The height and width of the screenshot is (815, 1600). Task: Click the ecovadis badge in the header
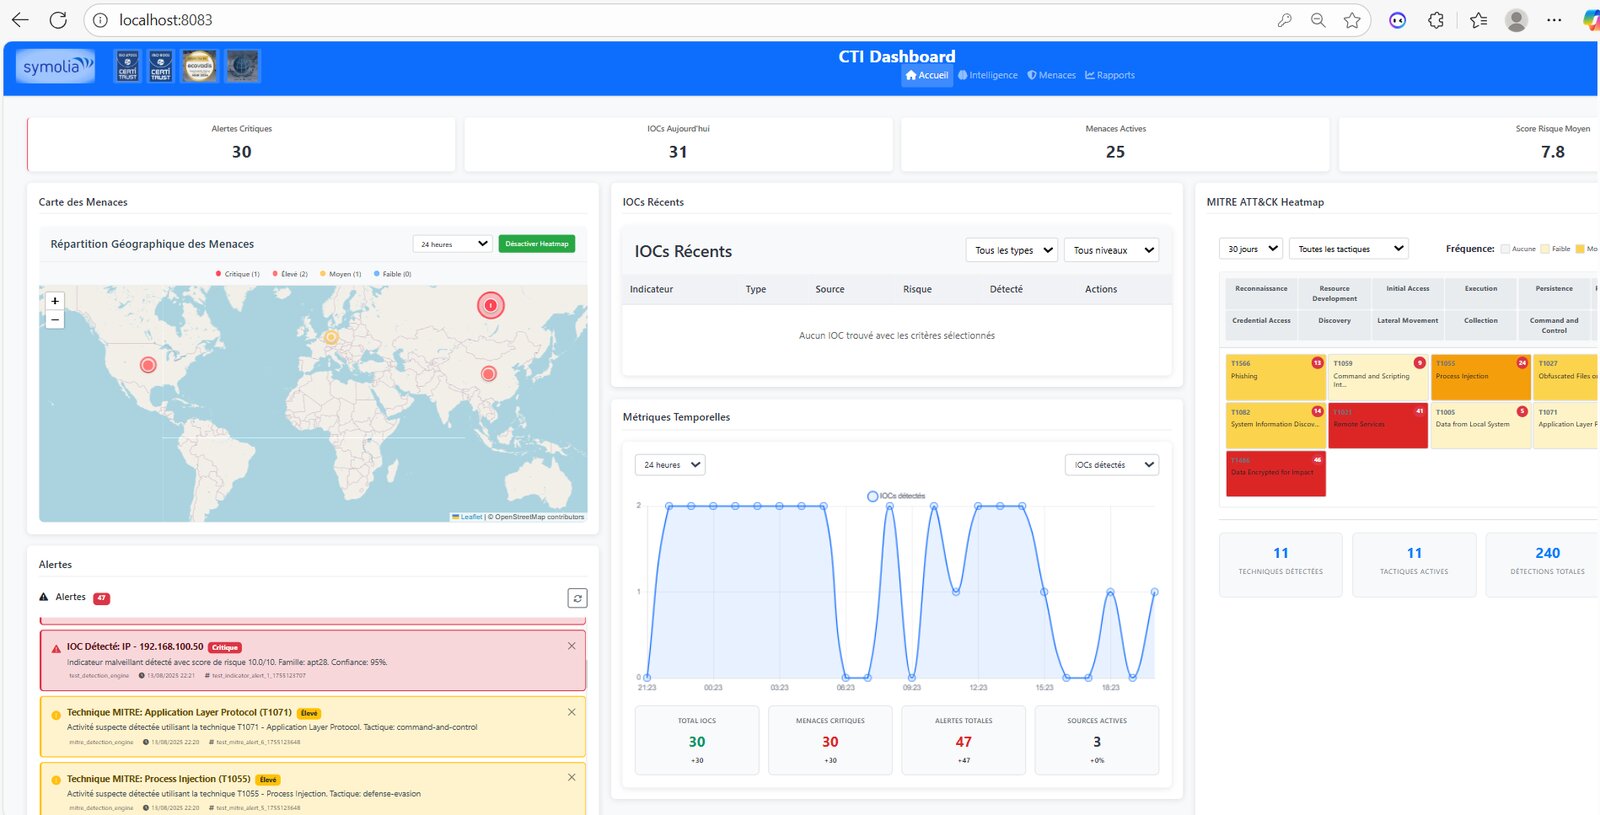199,66
